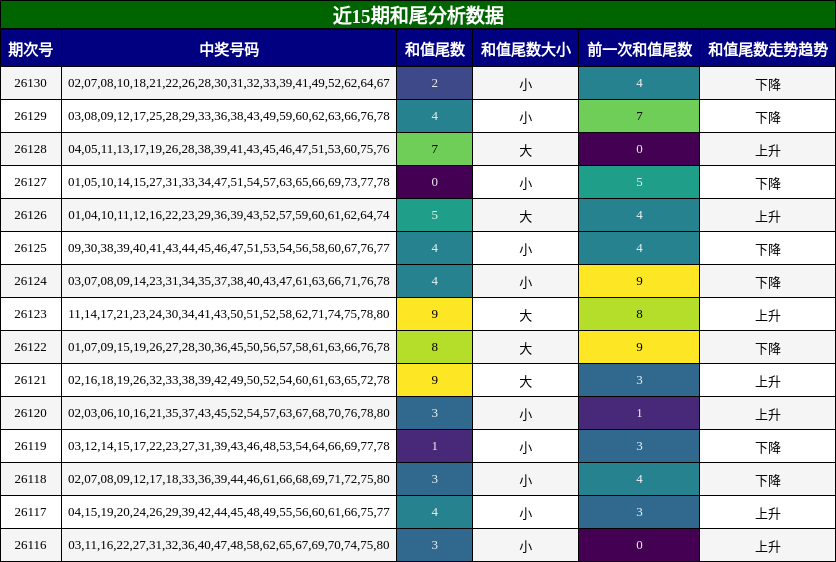This screenshot has height=562, width=836.
Task: Select period number 26117
Action: (x=31, y=512)
